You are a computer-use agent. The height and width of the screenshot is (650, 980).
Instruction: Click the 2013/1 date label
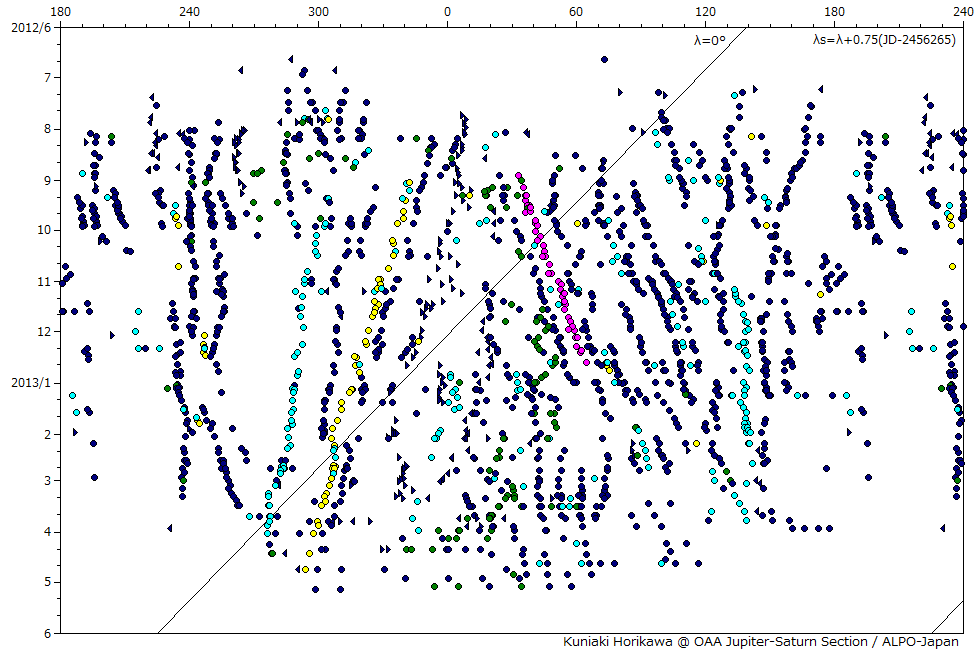click(x=31, y=382)
